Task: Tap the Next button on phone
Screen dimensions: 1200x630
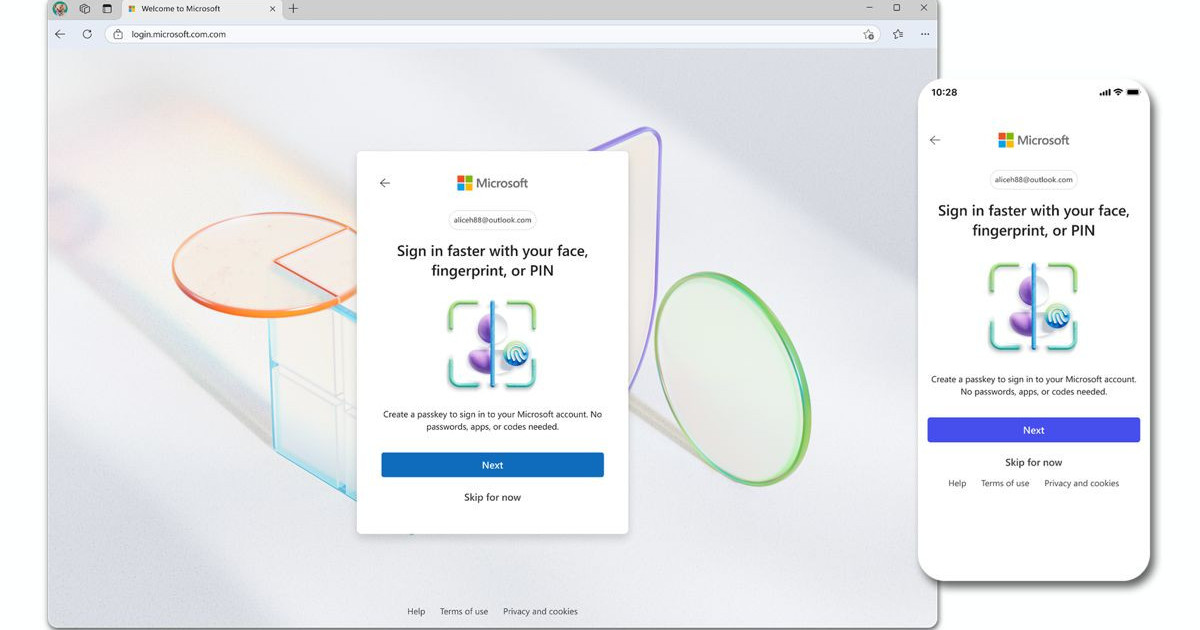Action: coord(1033,430)
